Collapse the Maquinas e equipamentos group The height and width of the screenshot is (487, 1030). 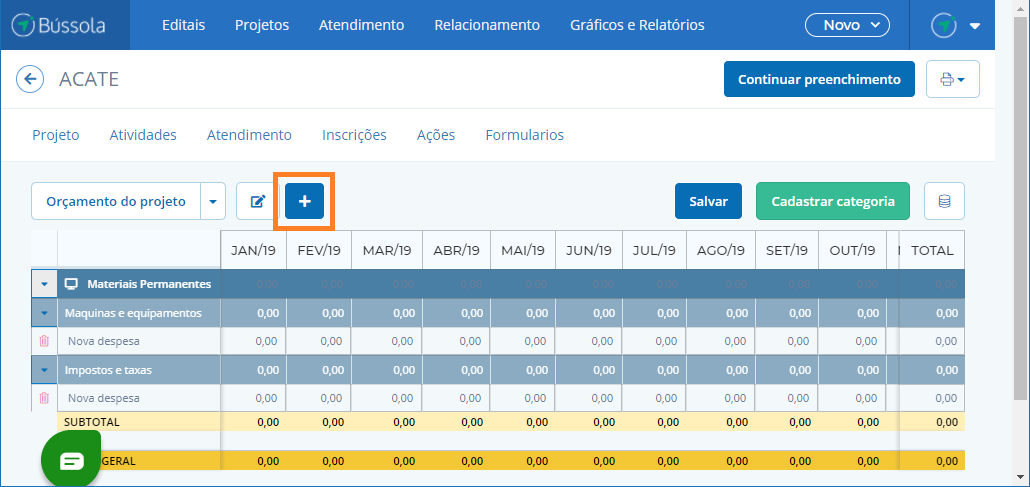(44, 313)
